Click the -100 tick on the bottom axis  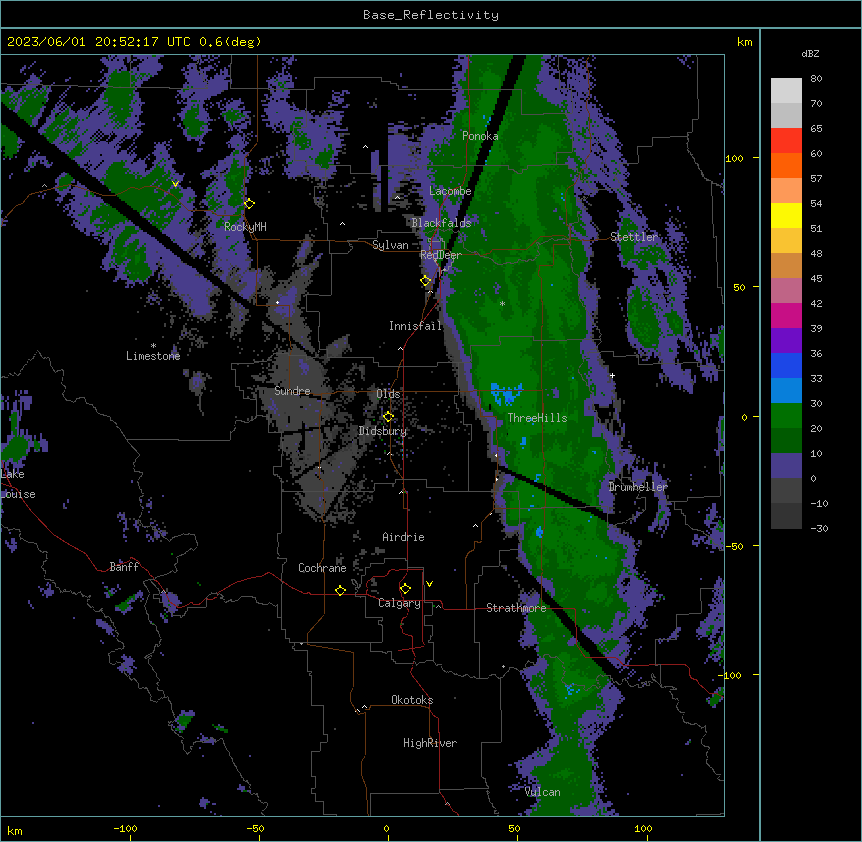pyautogui.click(x=125, y=828)
